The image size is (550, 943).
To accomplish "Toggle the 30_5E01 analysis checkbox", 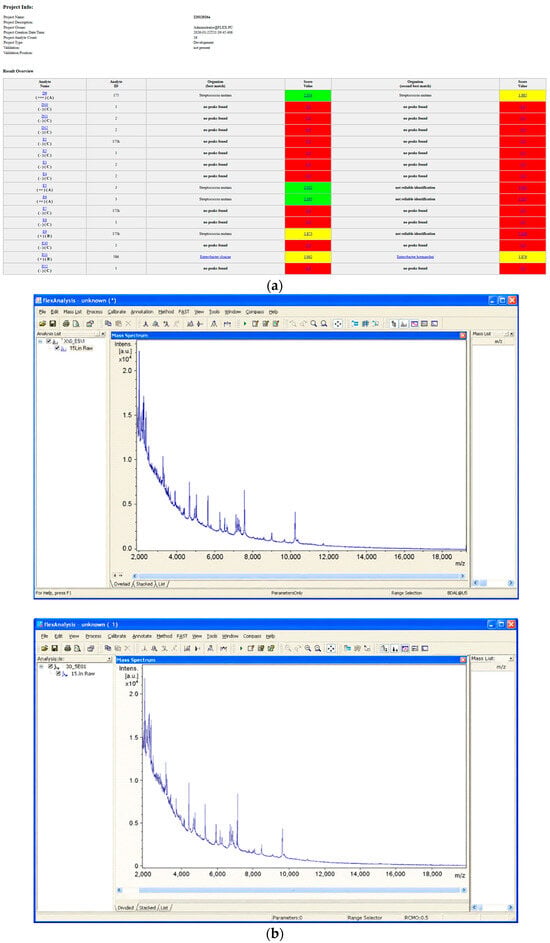I will click(50, 667).
